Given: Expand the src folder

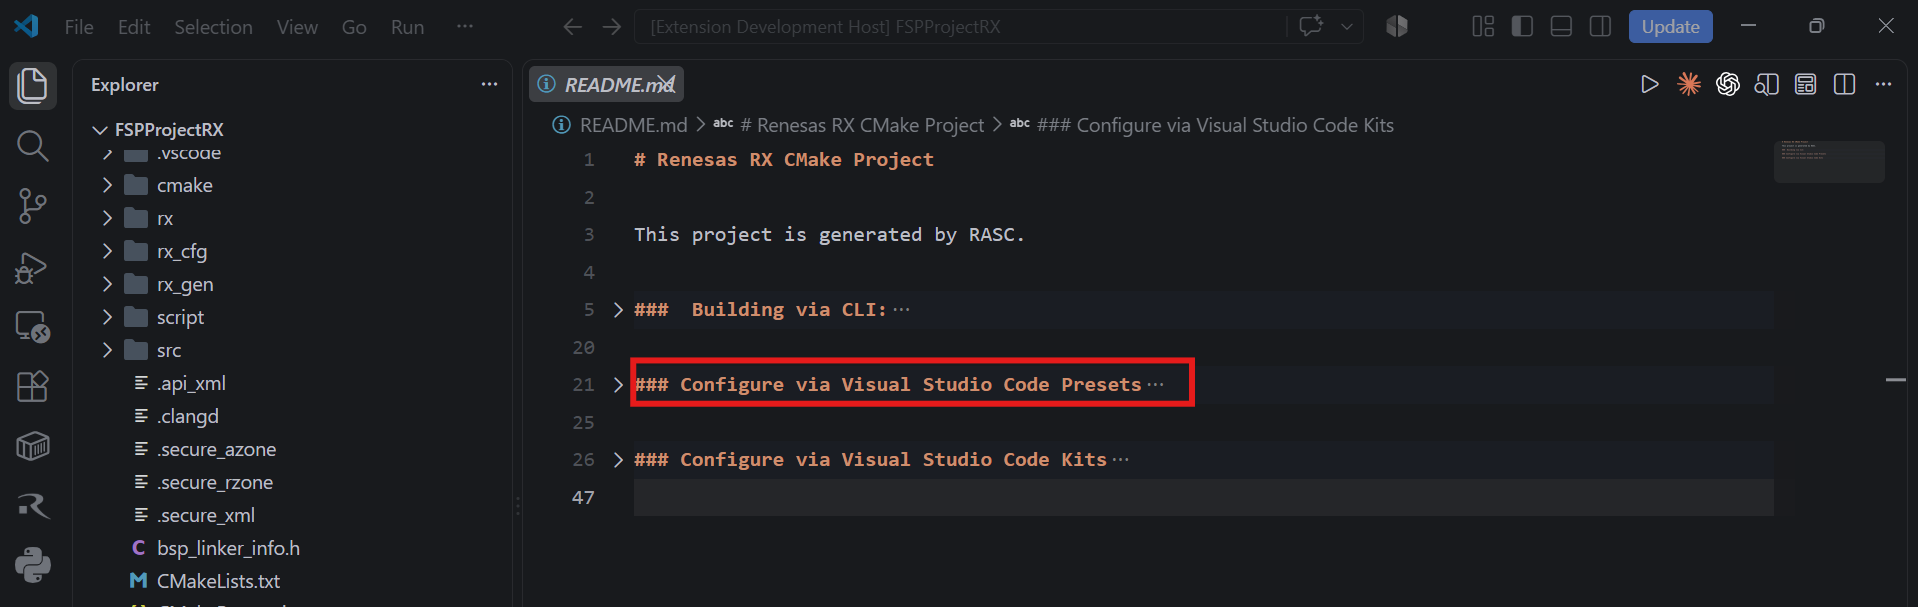Looking at the screenshot, I should (x=107, y=350).
